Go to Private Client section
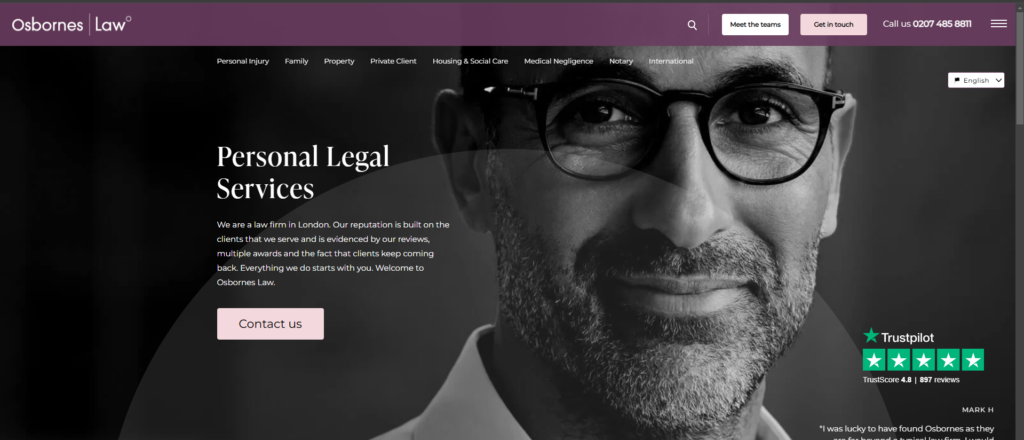The height and width of the screenshot is (440, 1024). coord(393,61)
